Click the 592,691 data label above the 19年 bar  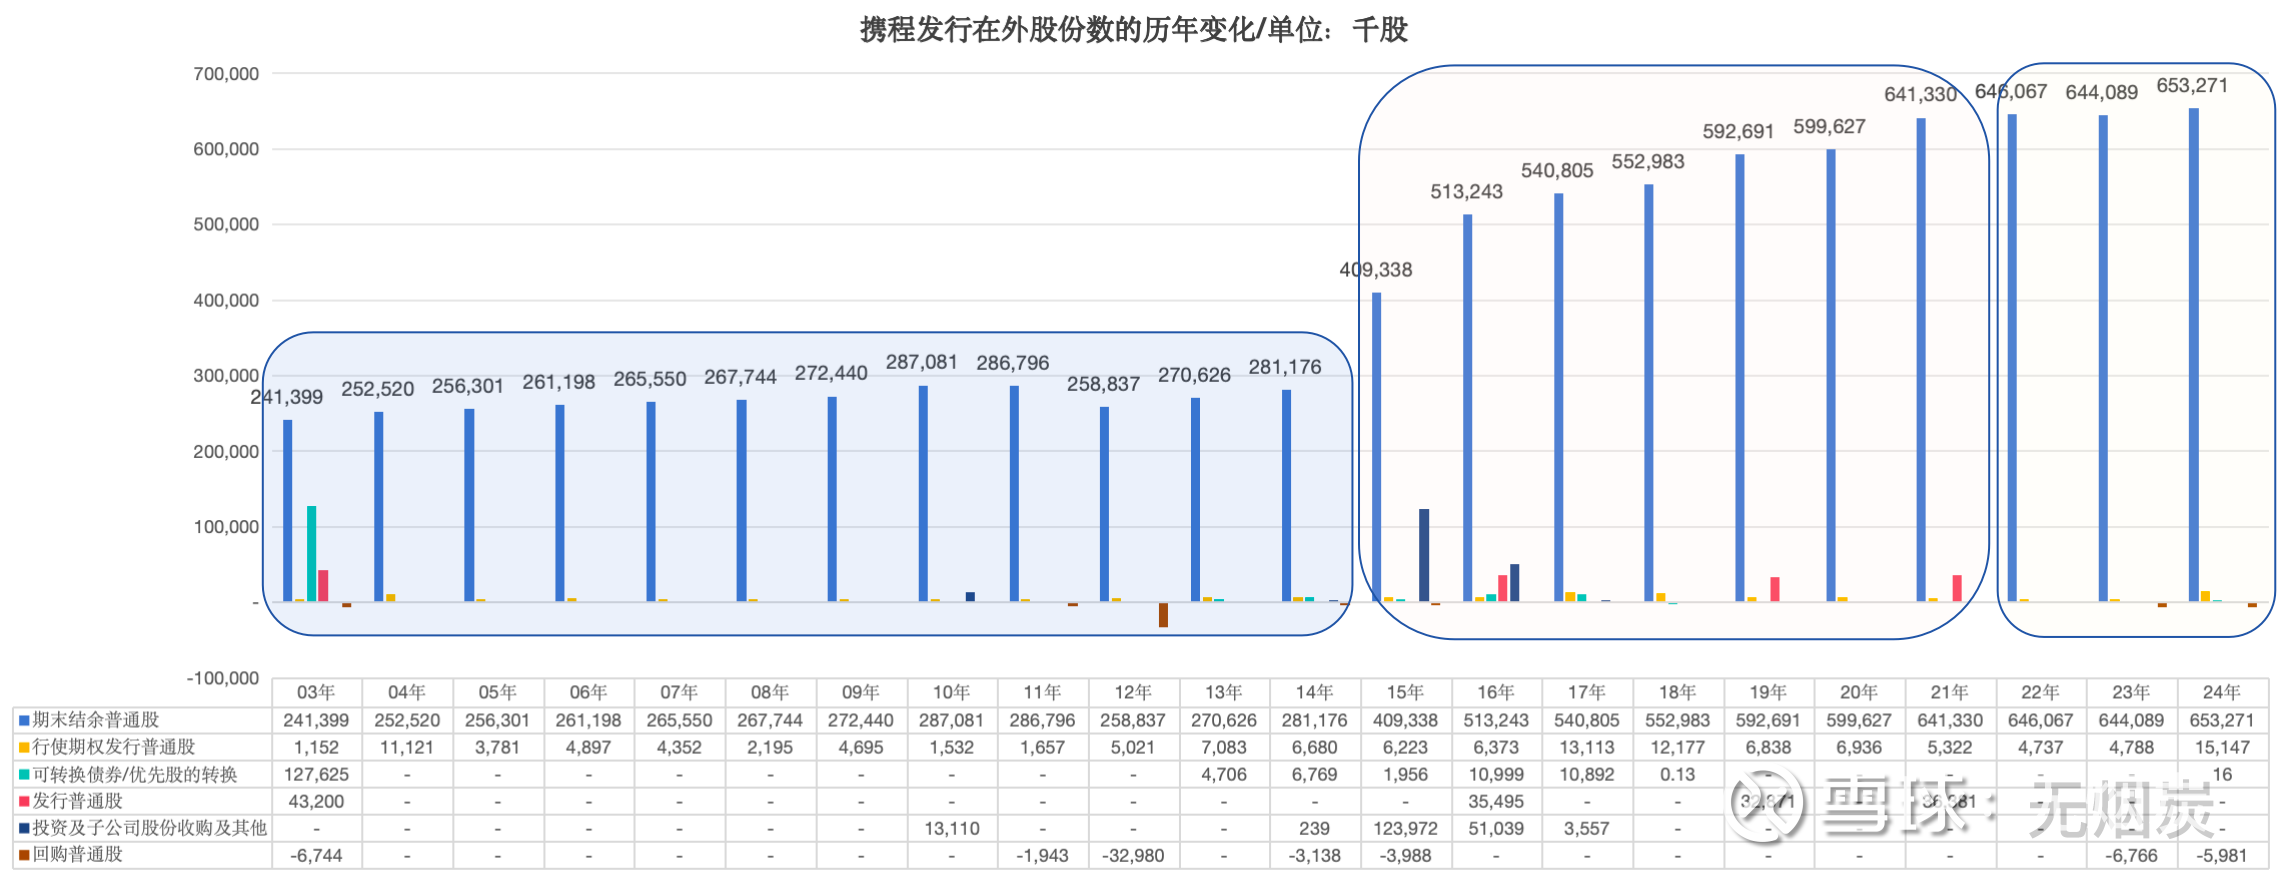[x=1739, y=132]
